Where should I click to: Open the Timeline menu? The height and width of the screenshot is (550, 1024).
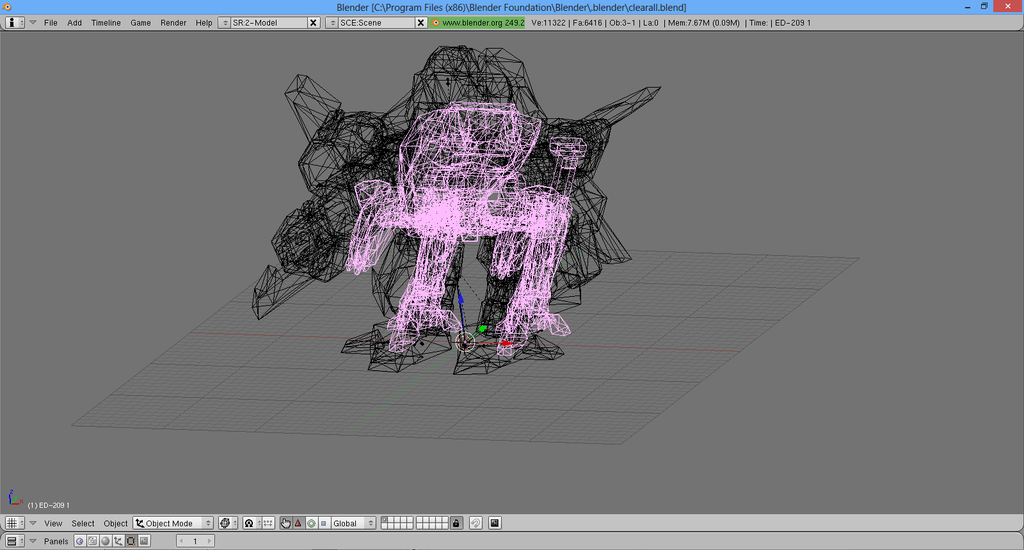[106, 22]
